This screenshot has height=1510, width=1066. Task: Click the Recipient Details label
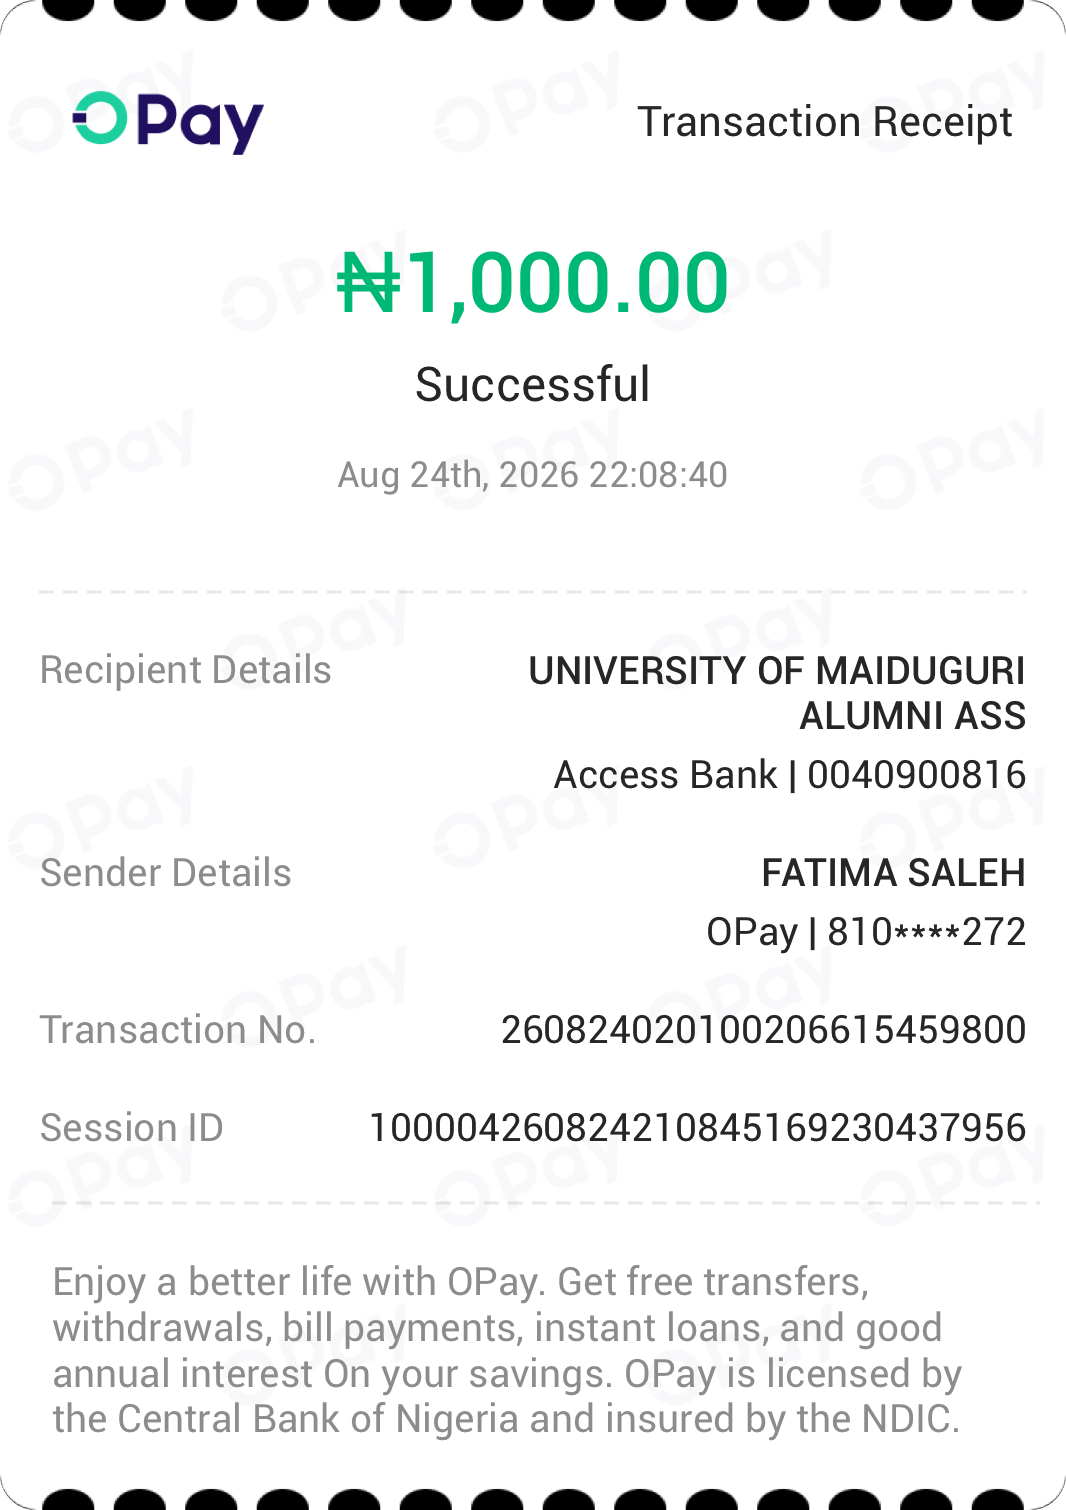pyautogui.click(x=186, y=670)
